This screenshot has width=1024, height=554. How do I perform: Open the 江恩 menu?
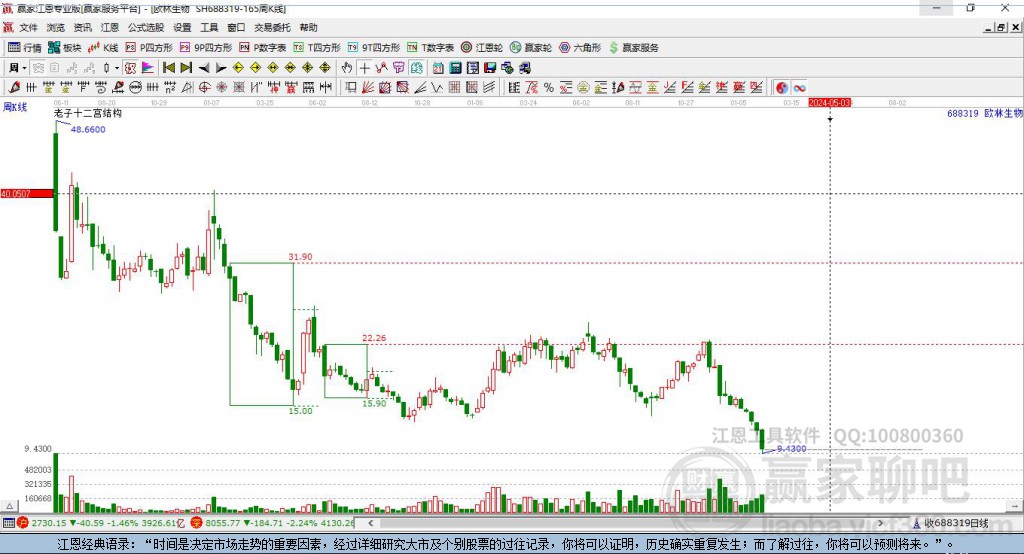coord(110,27)
